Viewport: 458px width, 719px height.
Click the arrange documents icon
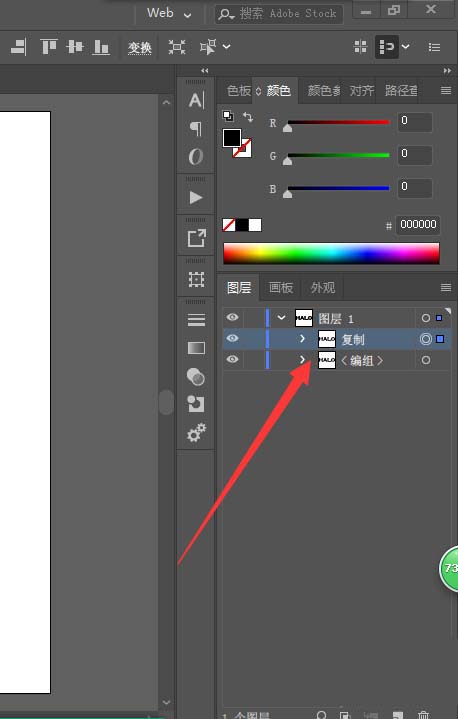click(x=386, y=47)
